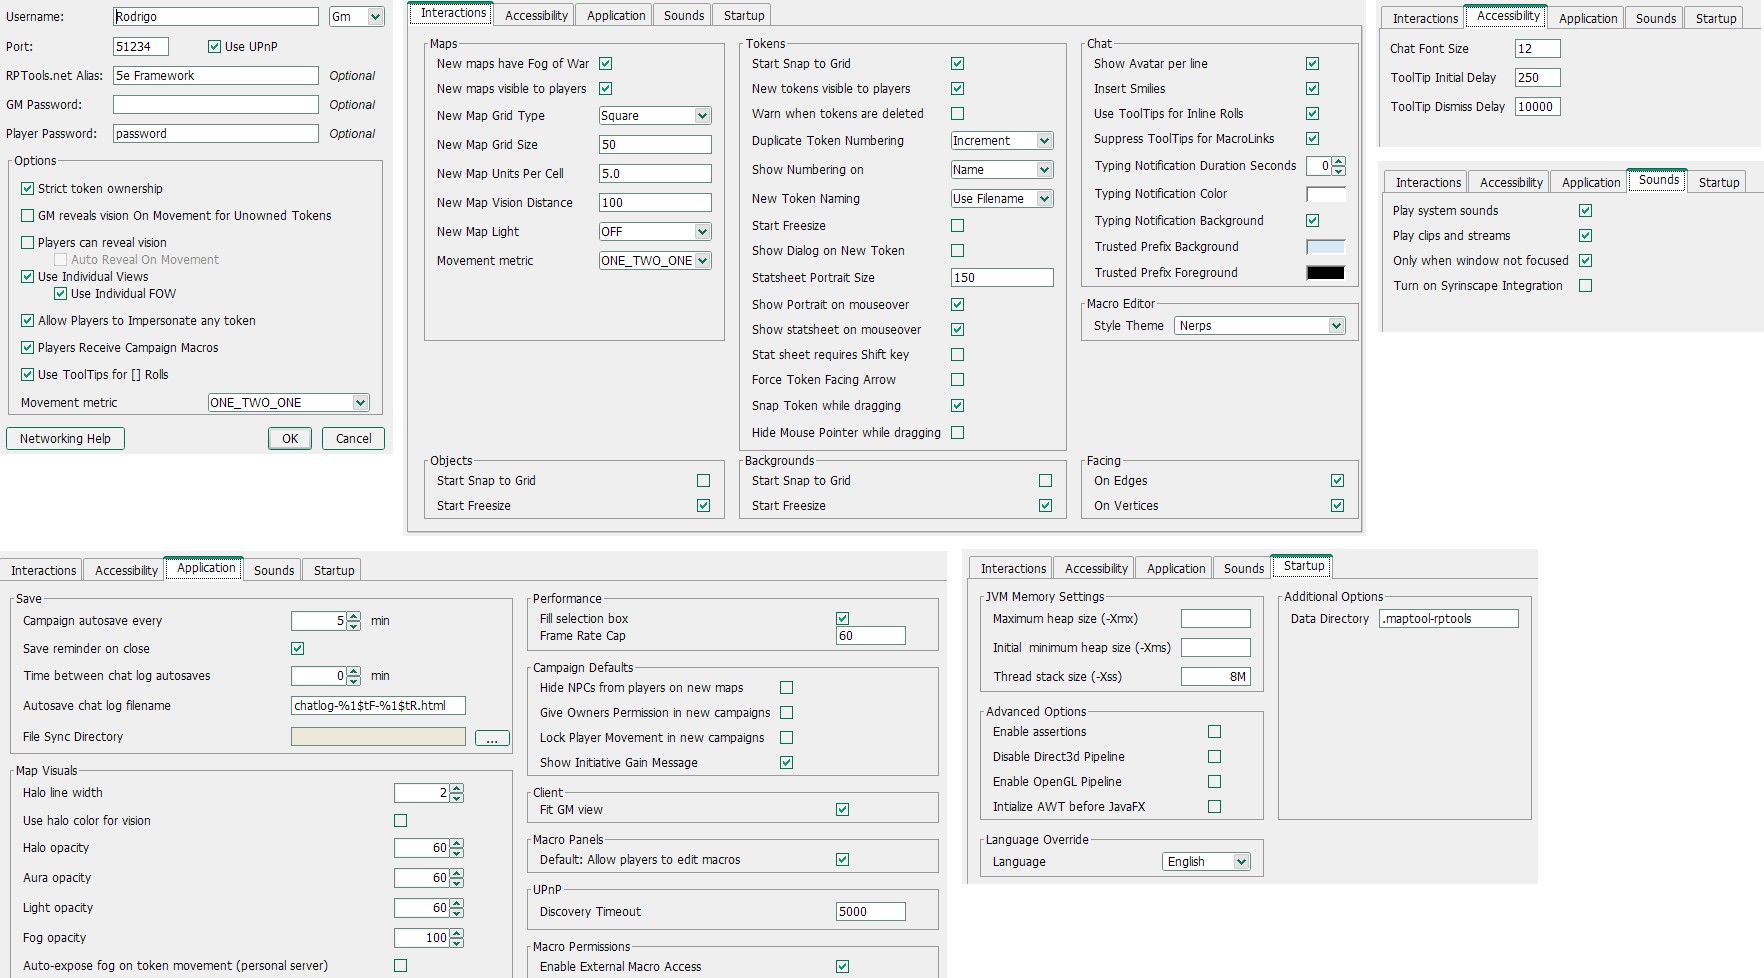Decrease Fog opacity stepper

coord(457,943)
